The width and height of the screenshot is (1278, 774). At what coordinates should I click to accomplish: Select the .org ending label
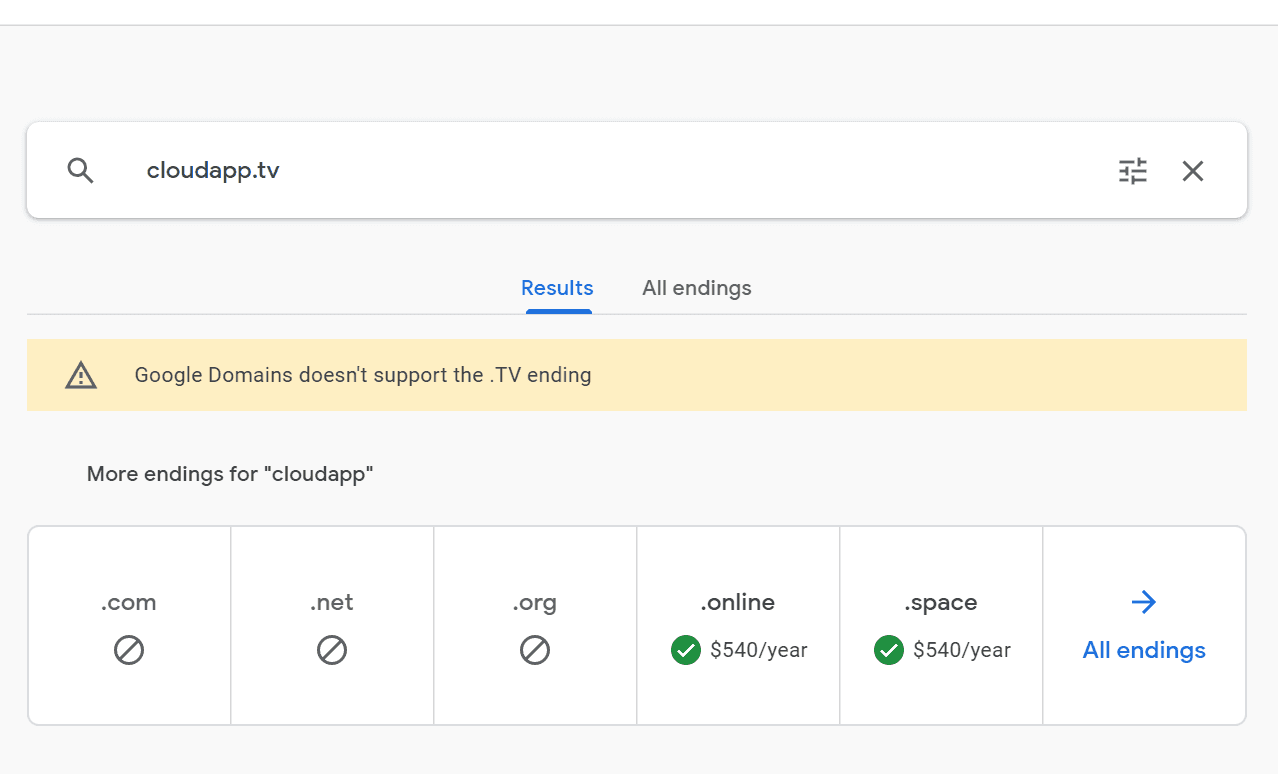[x=535, y=604]
